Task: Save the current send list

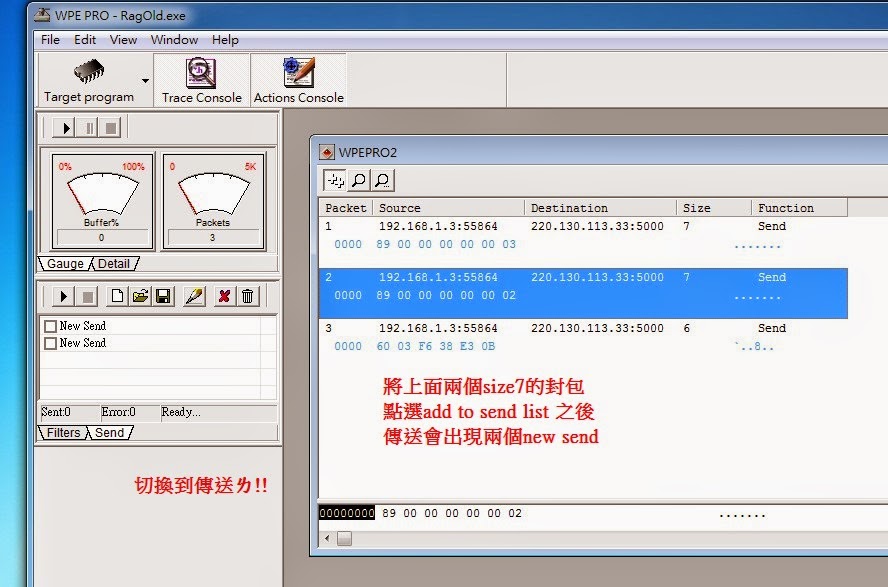Action: 163,295
